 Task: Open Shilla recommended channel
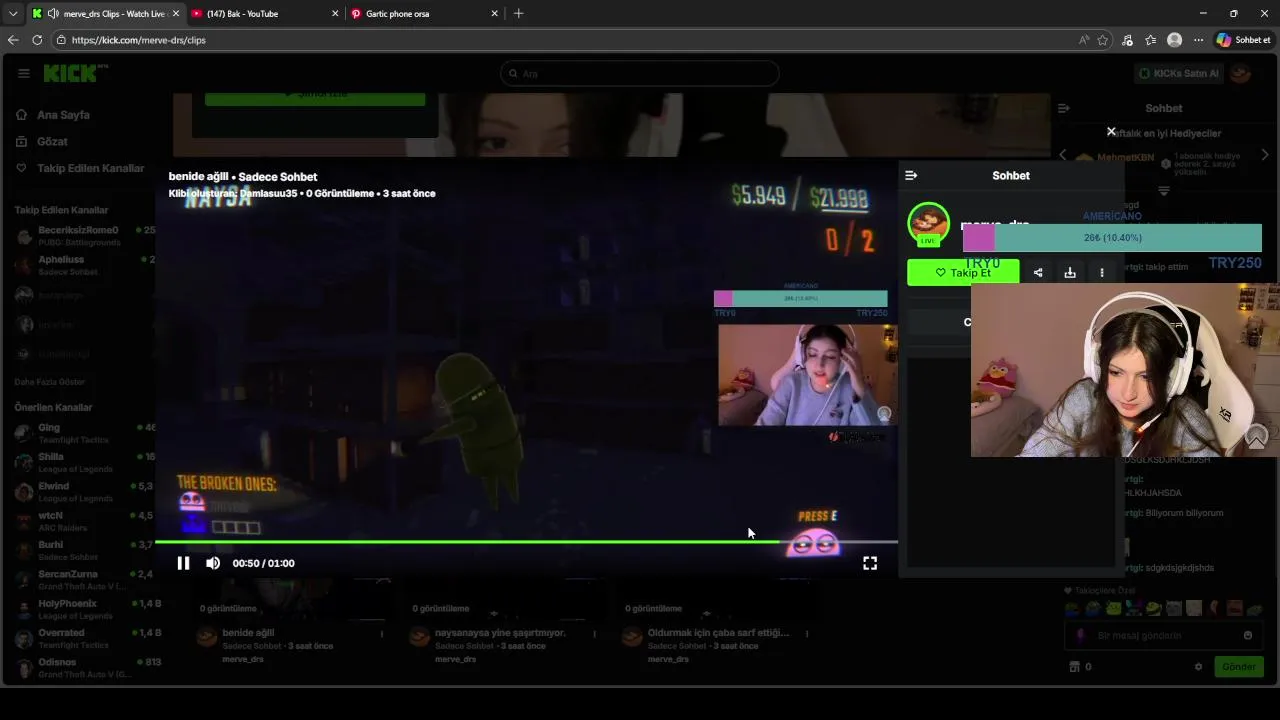[x=85, y=462]
